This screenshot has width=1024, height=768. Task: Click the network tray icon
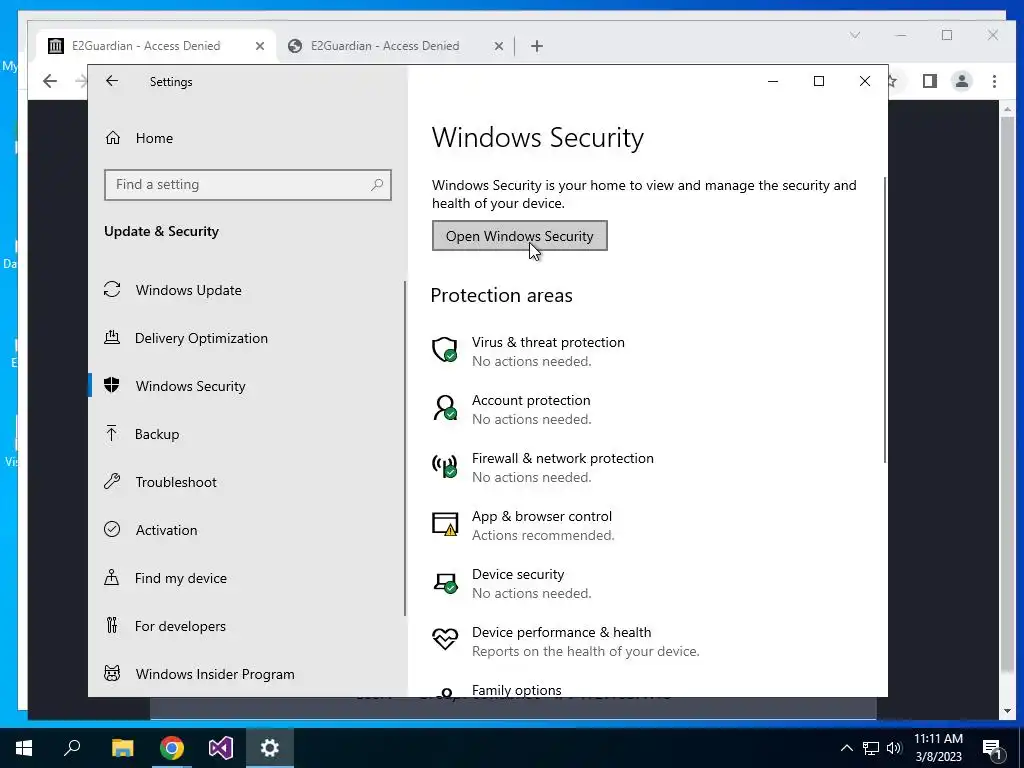(871, 748)
